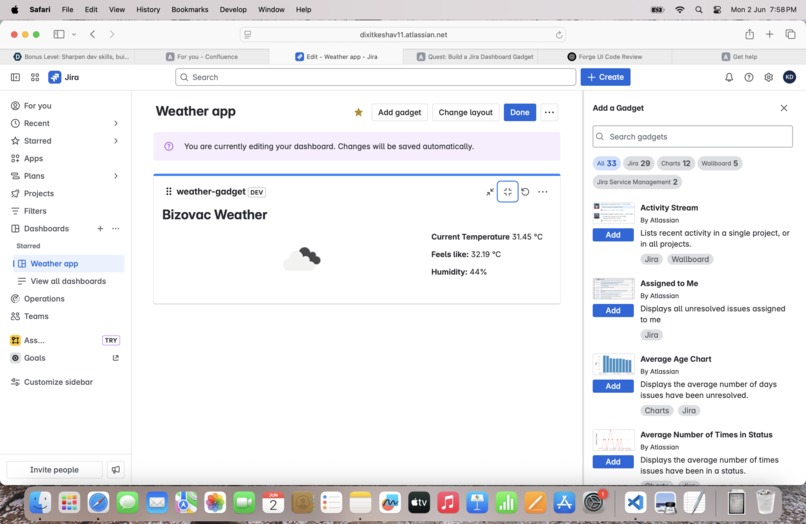This screenshot has width=806, height=524.
Task: Open the History menu
Action: 148,9
